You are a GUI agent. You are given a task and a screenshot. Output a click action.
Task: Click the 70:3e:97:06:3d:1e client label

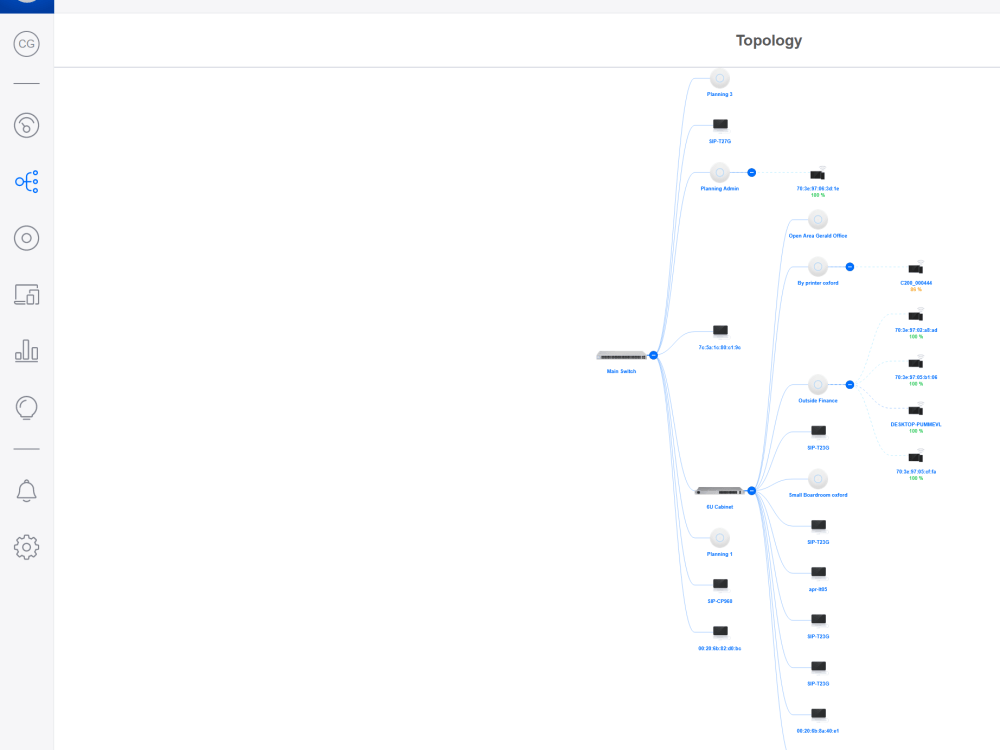[x=818, y=189]
